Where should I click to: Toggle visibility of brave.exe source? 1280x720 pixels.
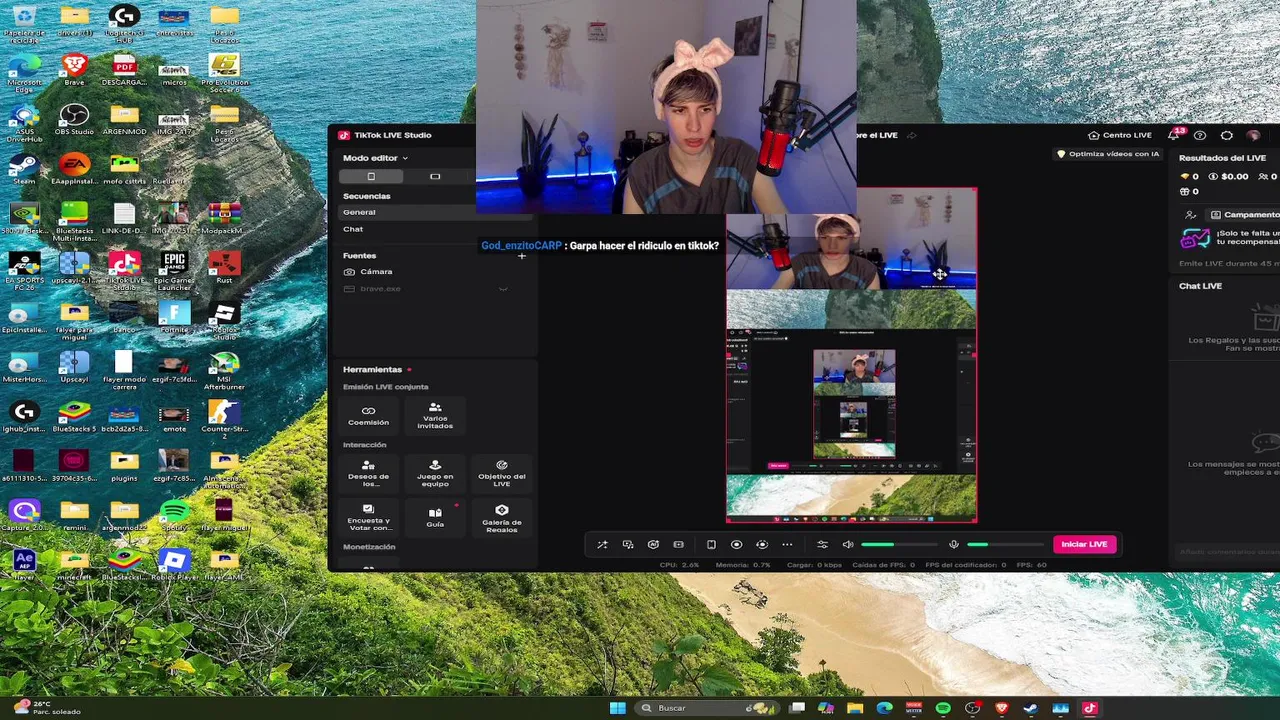point(503,289)
